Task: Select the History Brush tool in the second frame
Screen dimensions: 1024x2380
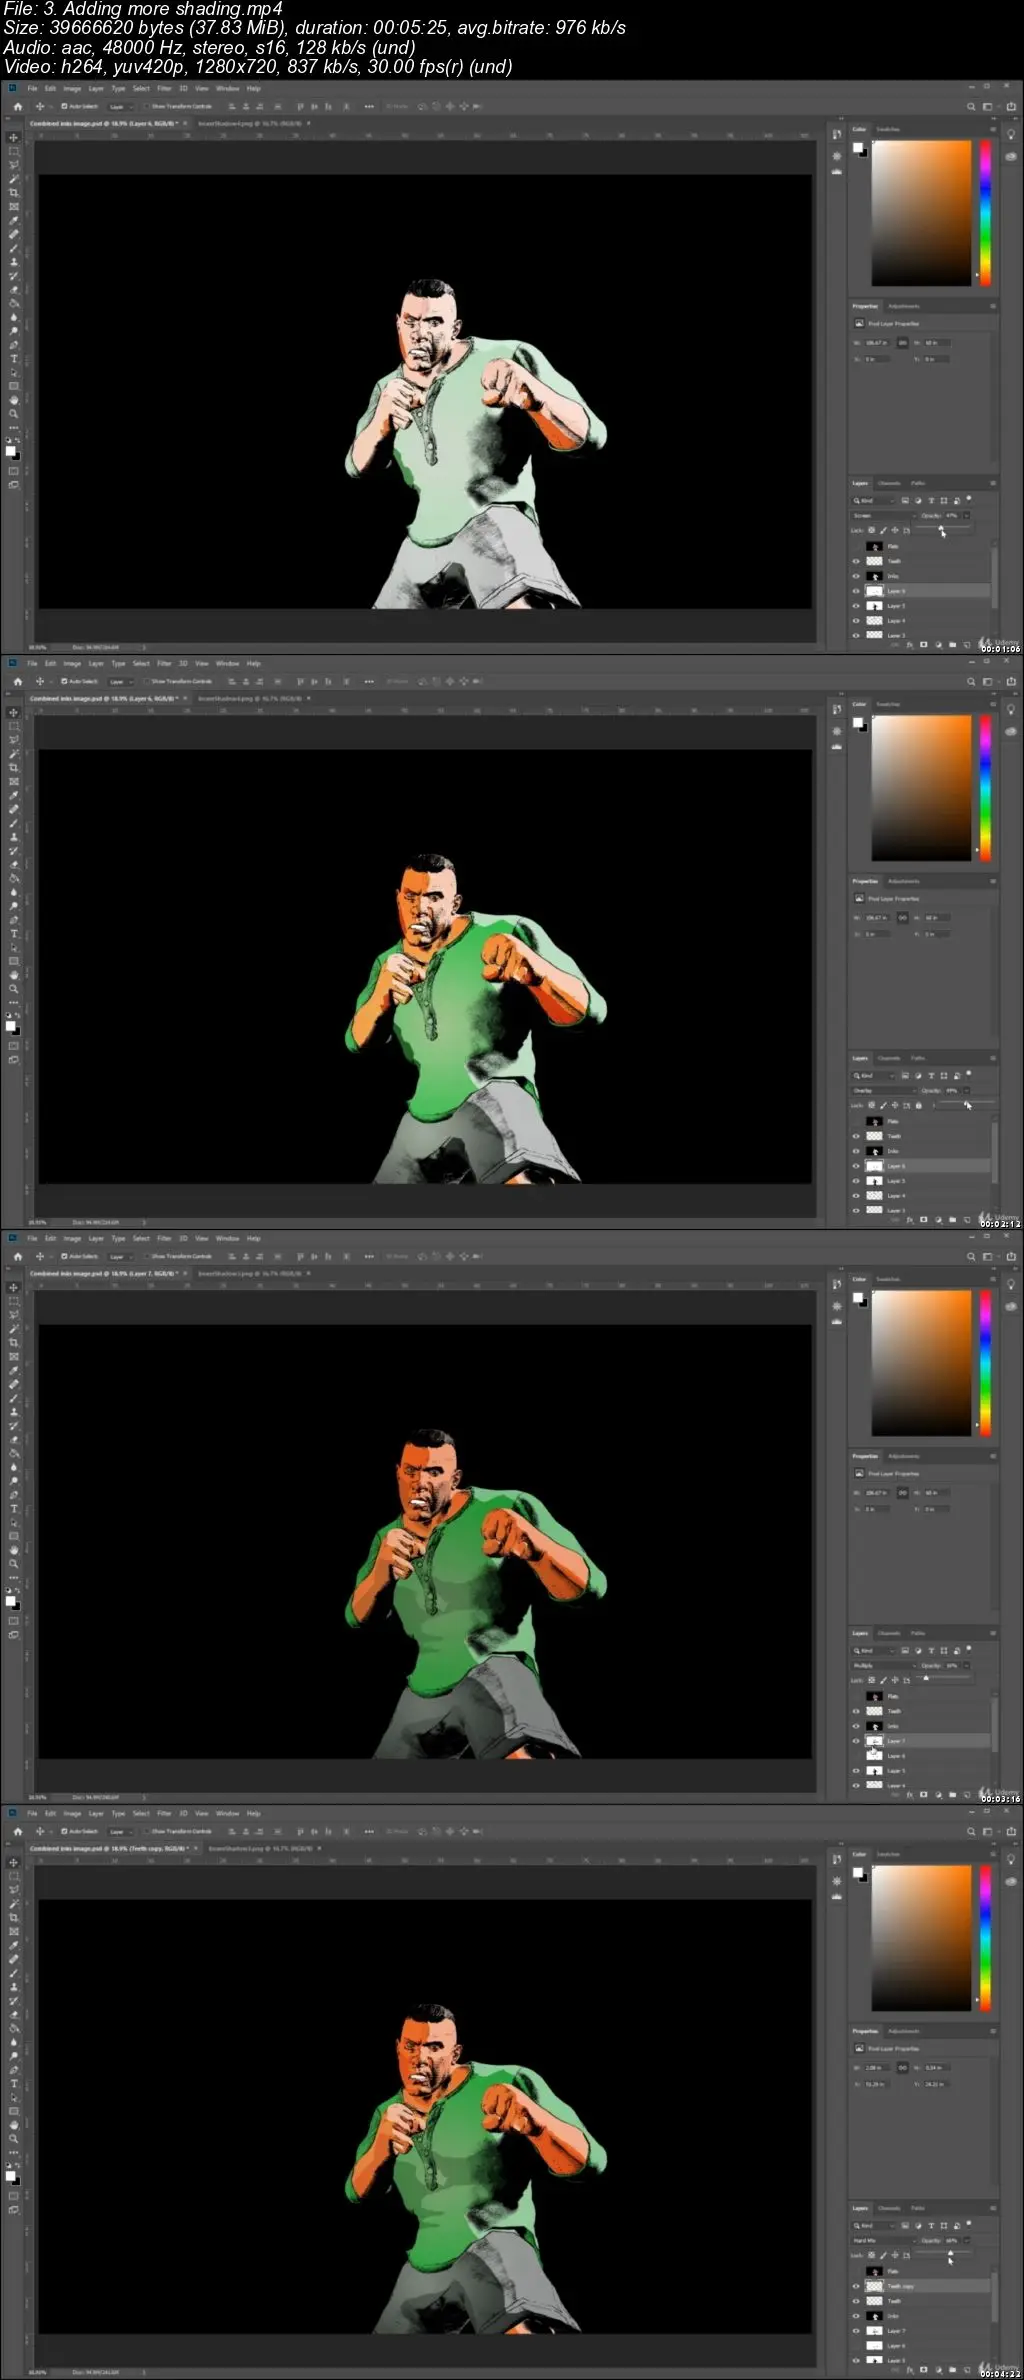Action: (13, 851)
